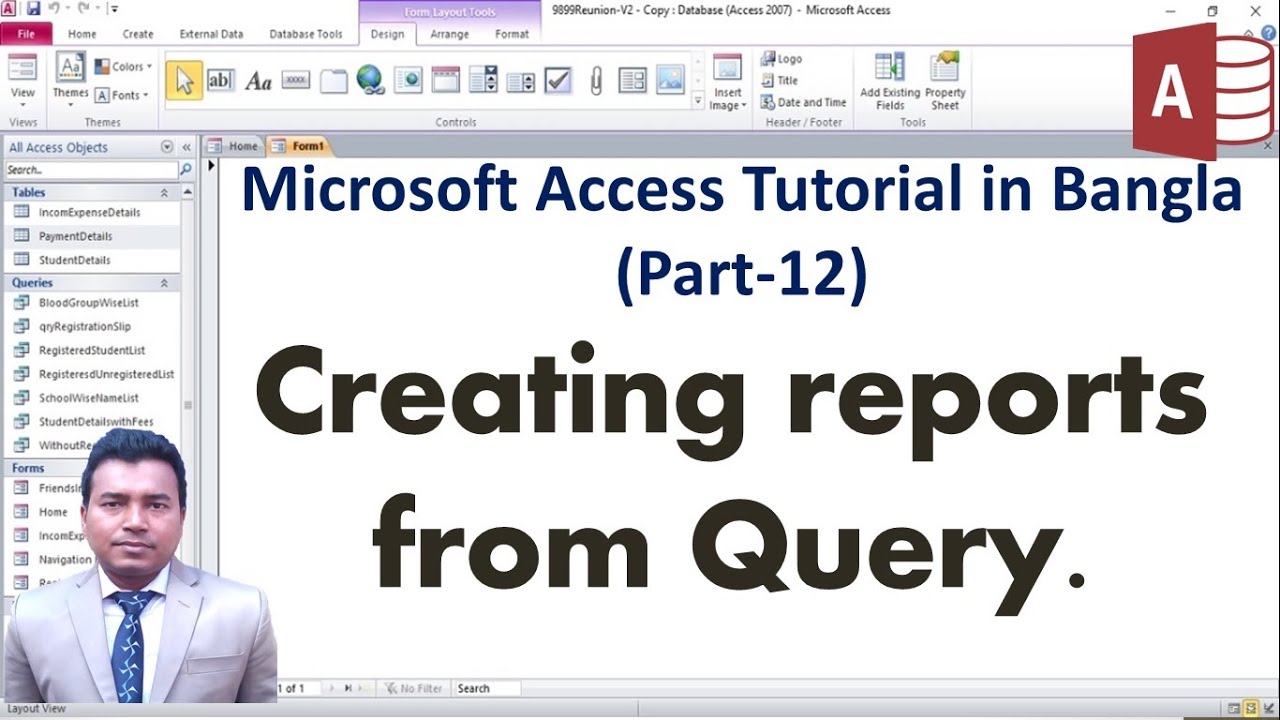Viewport: 1280px width, 720px height.
Task: Pick the Text Box control
Action: click(220, 81)
